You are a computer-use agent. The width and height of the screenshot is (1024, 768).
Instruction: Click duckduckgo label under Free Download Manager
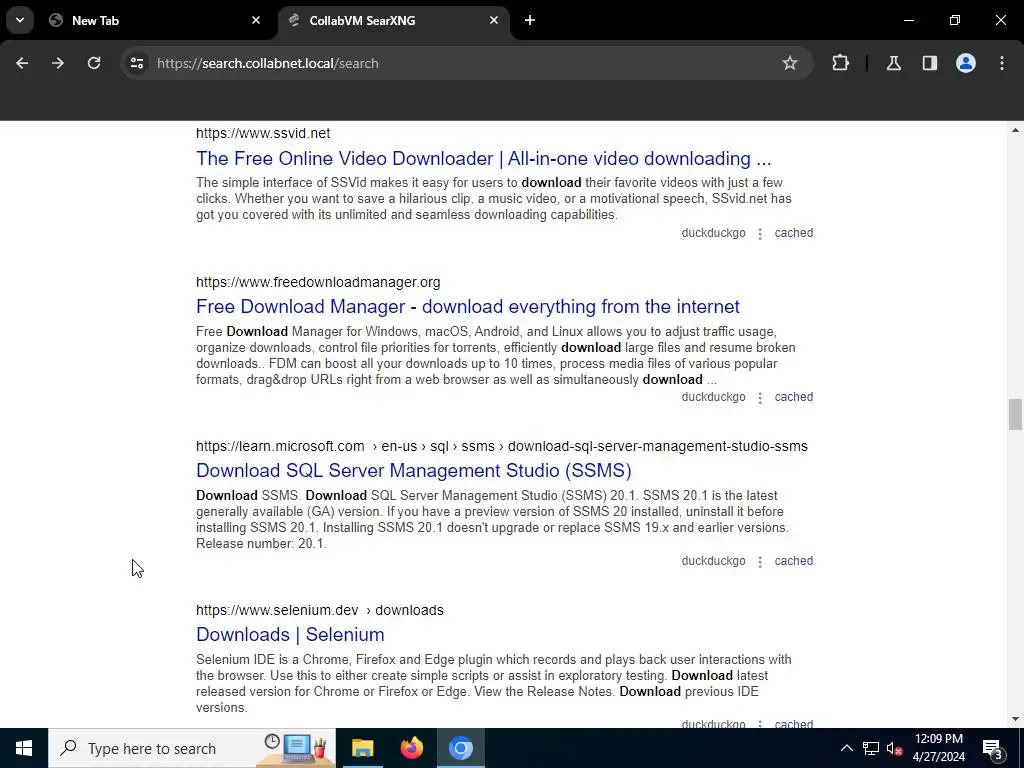(713, 397)
